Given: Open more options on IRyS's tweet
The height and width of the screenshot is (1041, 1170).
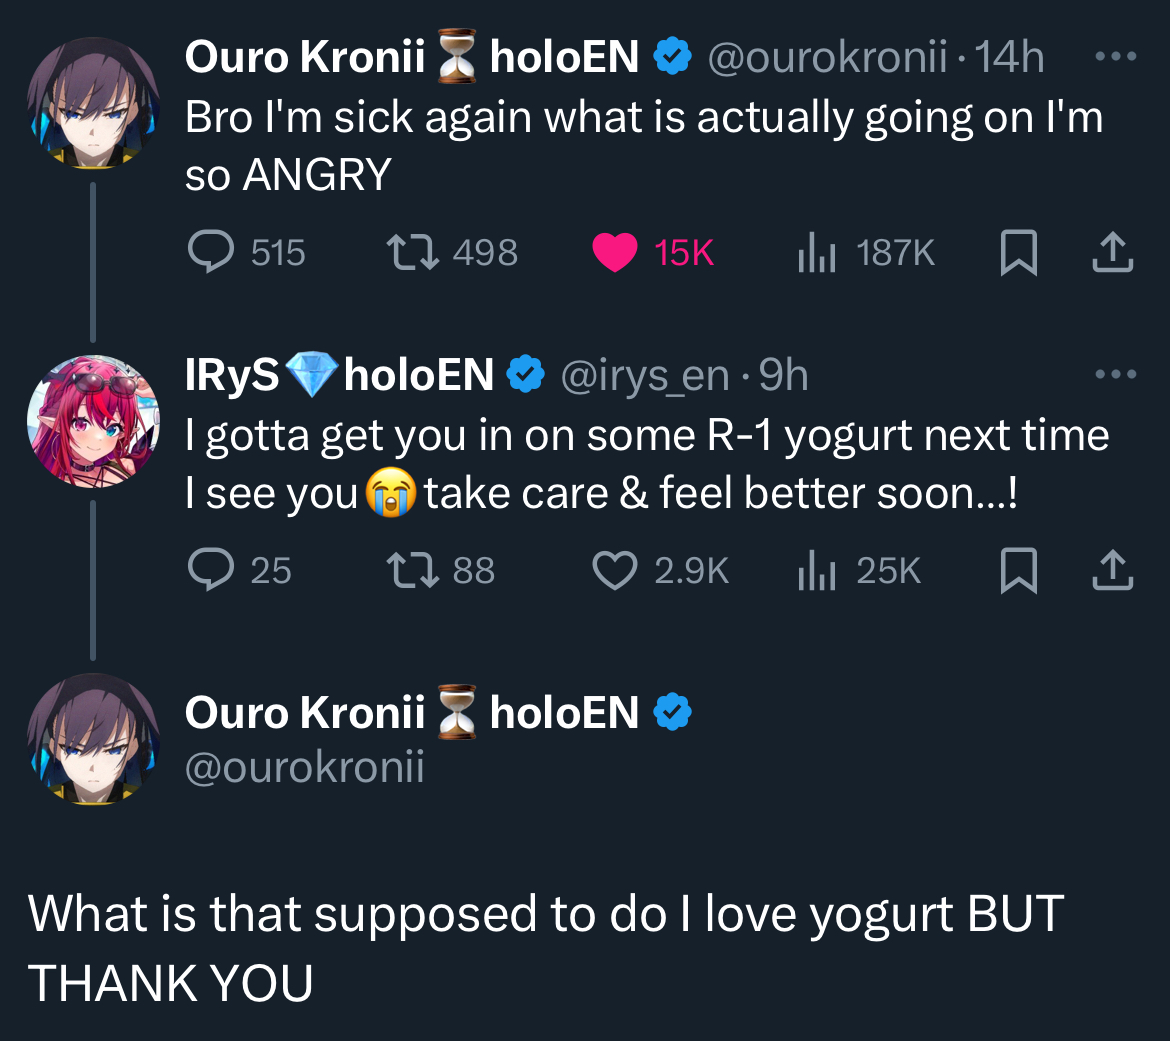Looking at the screenshot, I should pos(1115,375).
